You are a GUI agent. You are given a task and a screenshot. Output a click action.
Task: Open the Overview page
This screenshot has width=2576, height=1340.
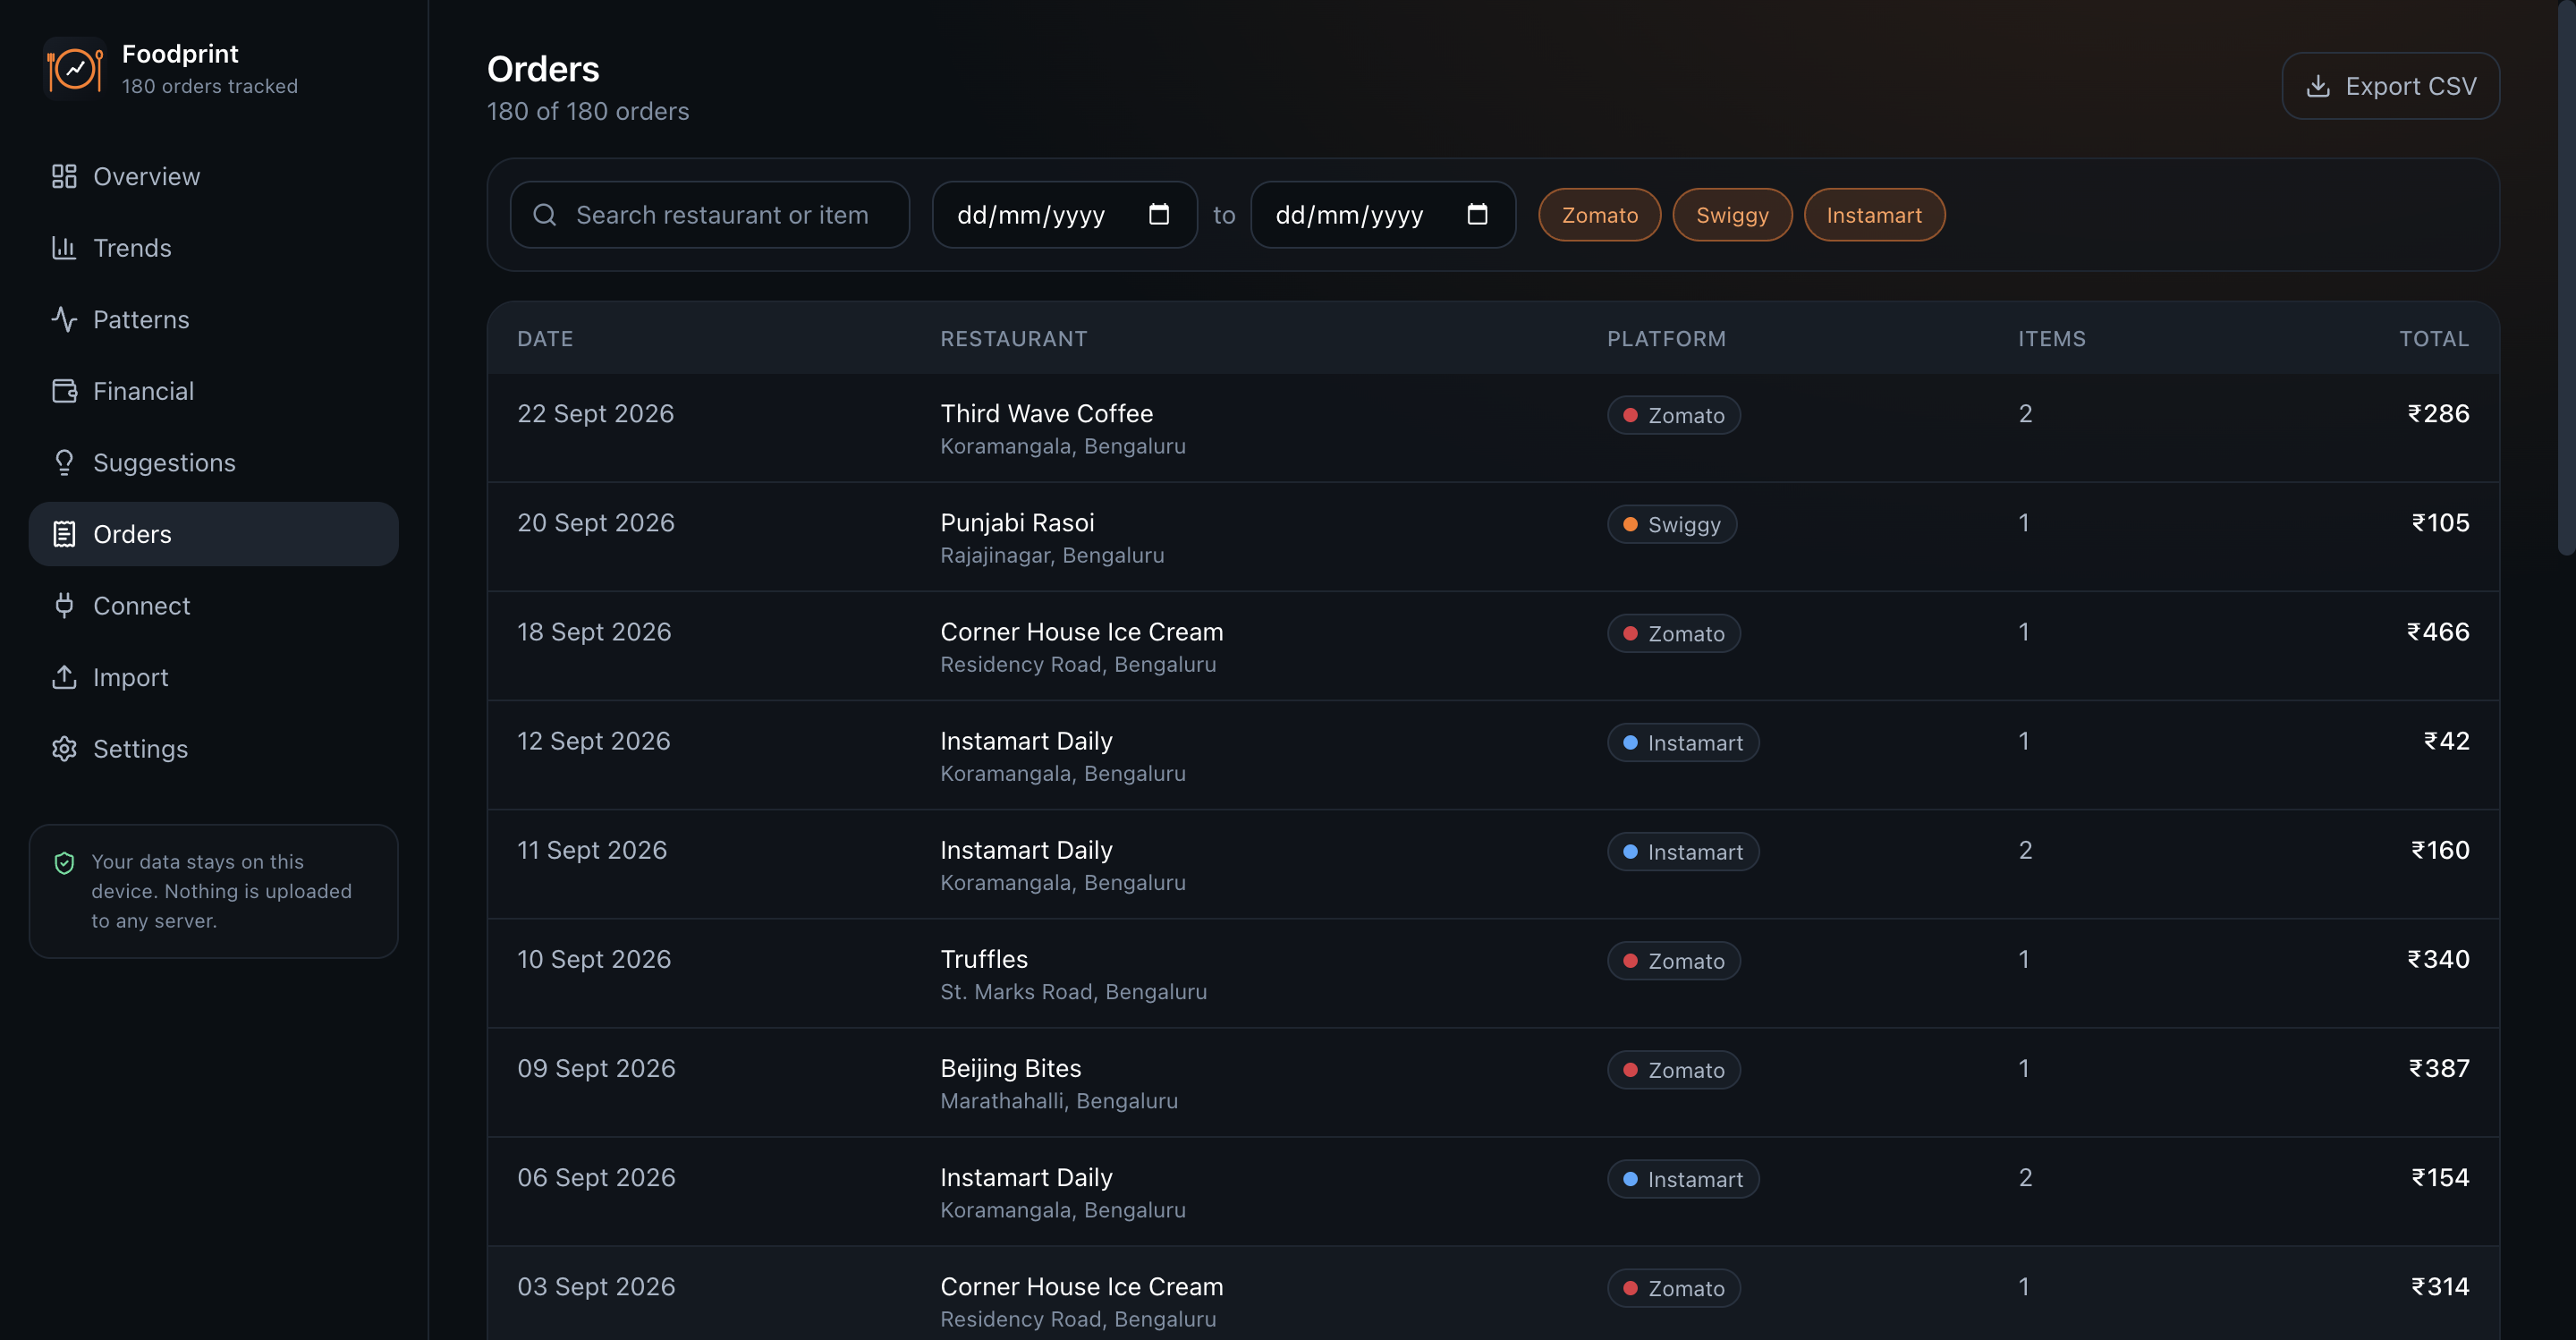click(213, 177)
